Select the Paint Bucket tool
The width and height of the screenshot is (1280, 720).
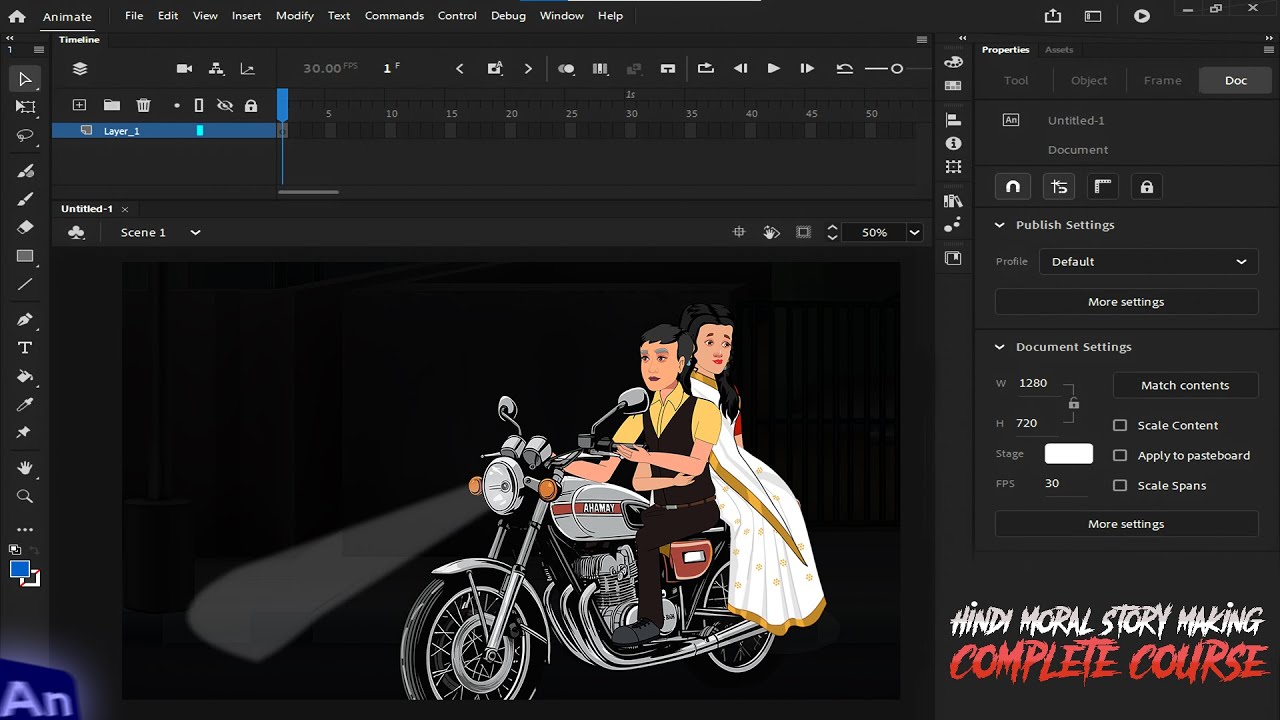25,377
